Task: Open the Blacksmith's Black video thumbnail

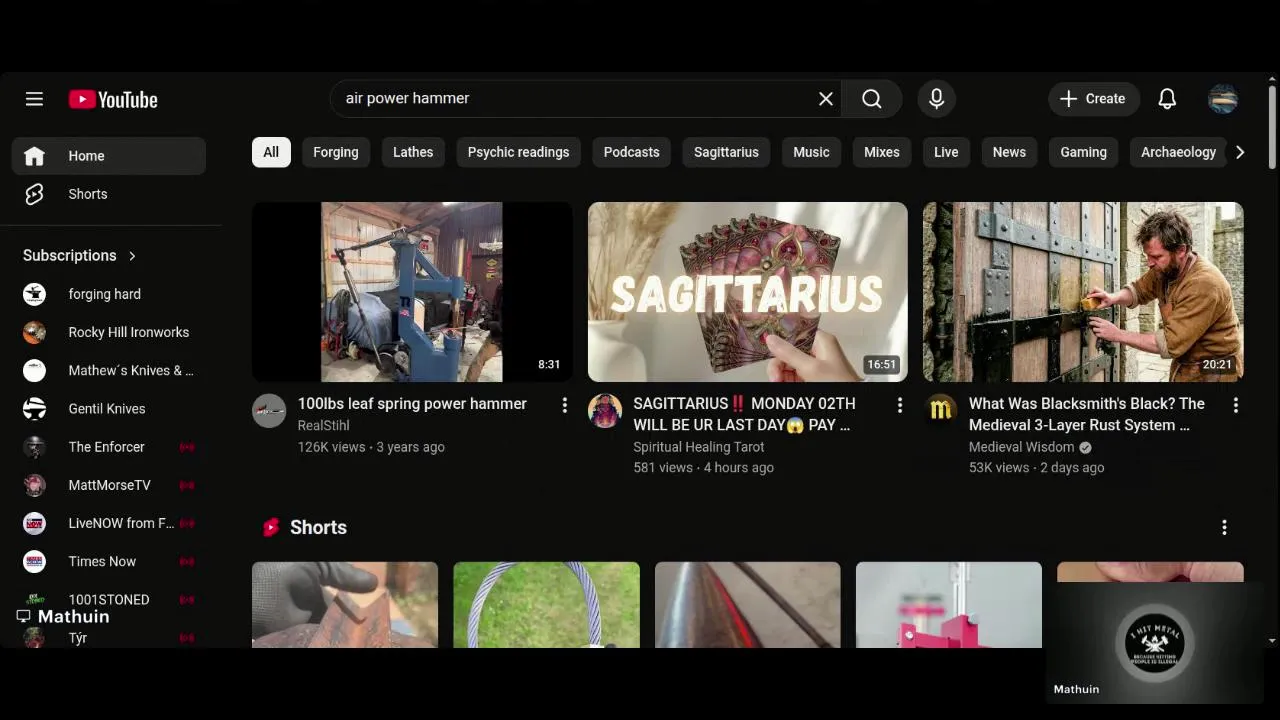Action: pos(1083,292)
